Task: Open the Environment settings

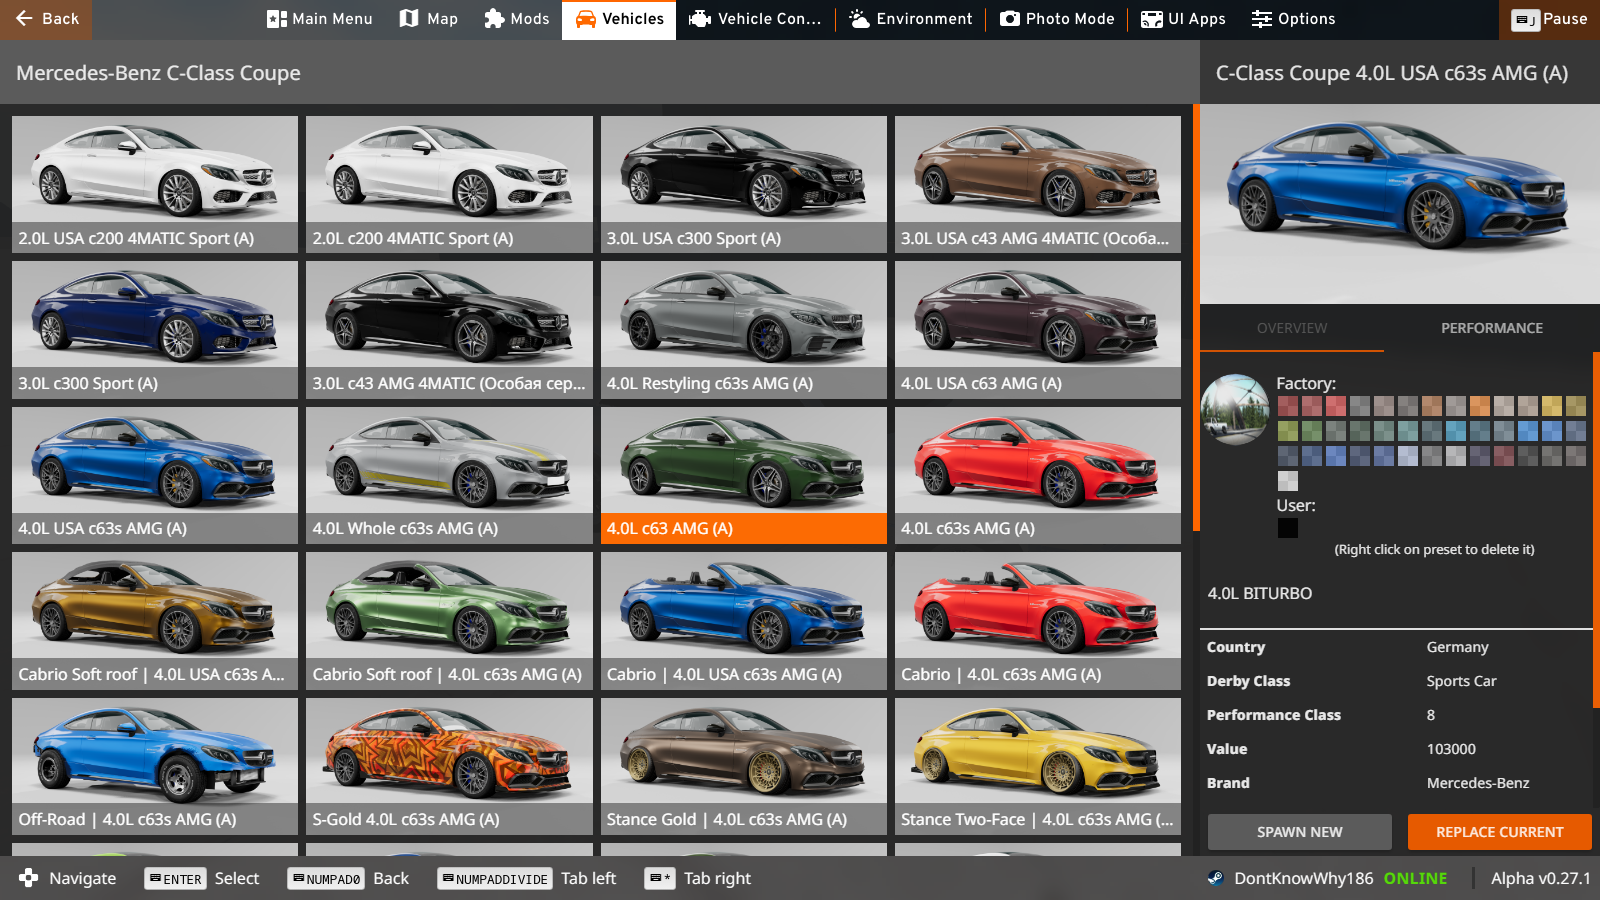Action: click(910, 19)
